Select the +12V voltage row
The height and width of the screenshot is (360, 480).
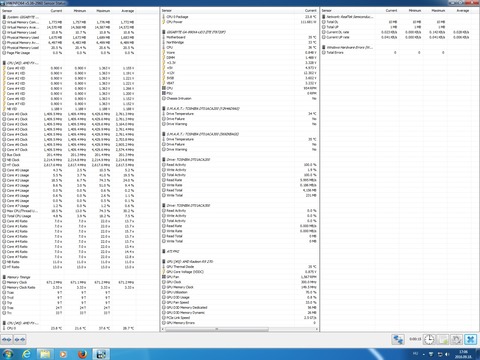[239, 73]
